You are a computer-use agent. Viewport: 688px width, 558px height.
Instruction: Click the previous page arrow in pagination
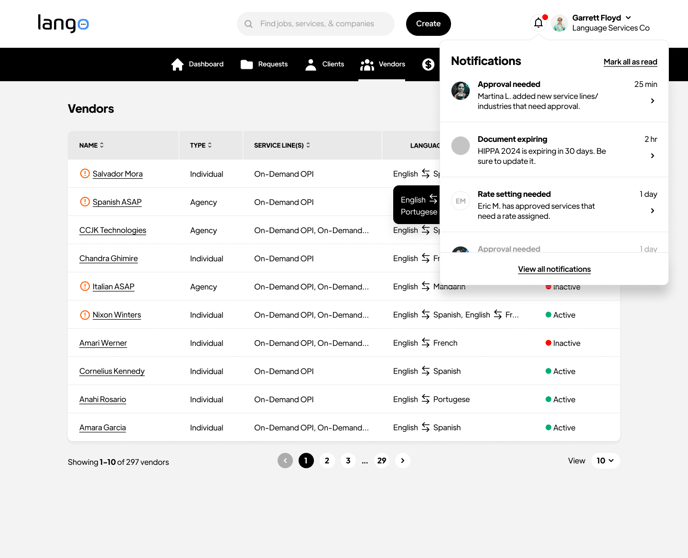coord(285,461)
